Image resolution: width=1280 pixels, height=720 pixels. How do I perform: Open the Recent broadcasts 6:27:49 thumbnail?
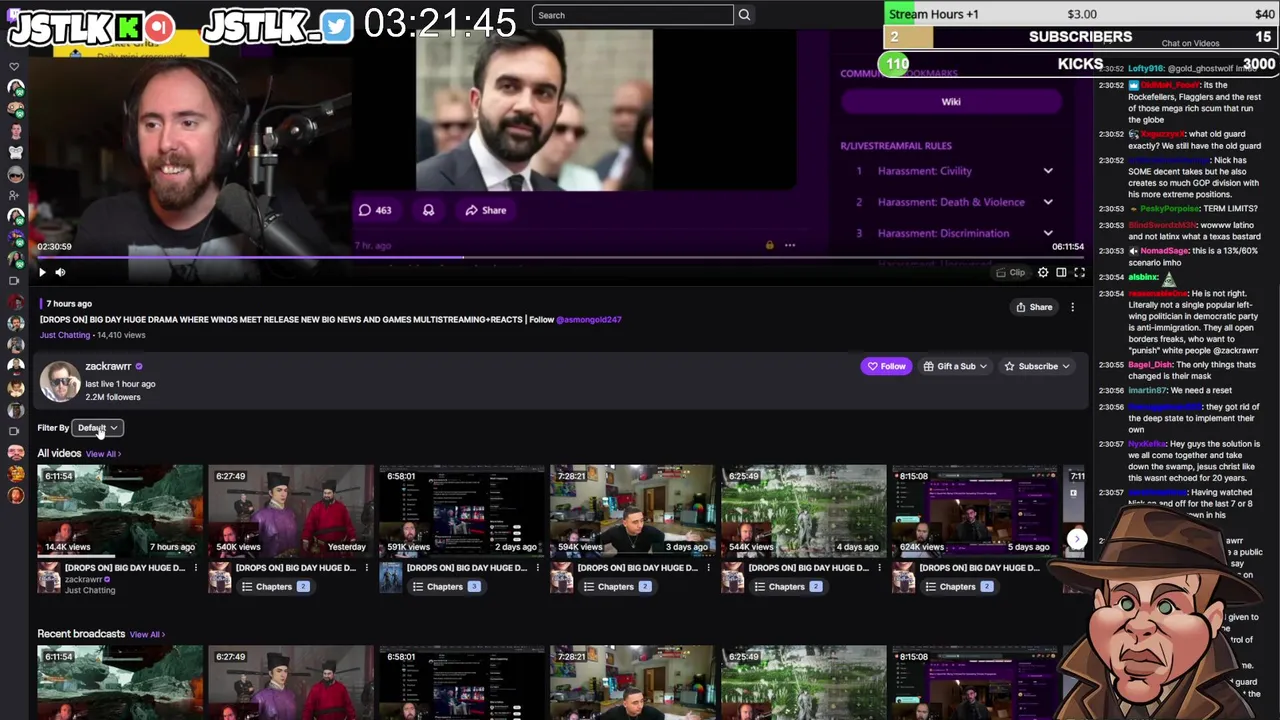click(x=290, y=682)
